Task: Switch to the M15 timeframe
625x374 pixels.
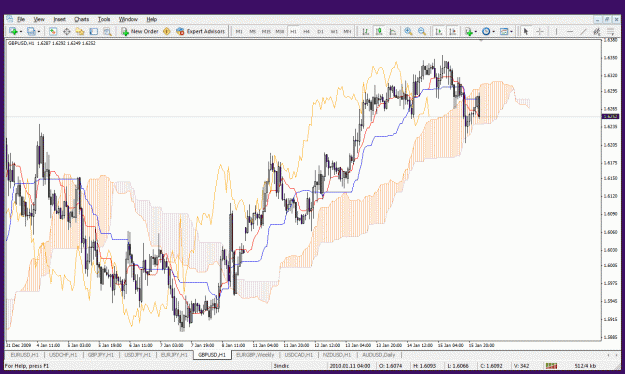Action: tap(266, 31)
